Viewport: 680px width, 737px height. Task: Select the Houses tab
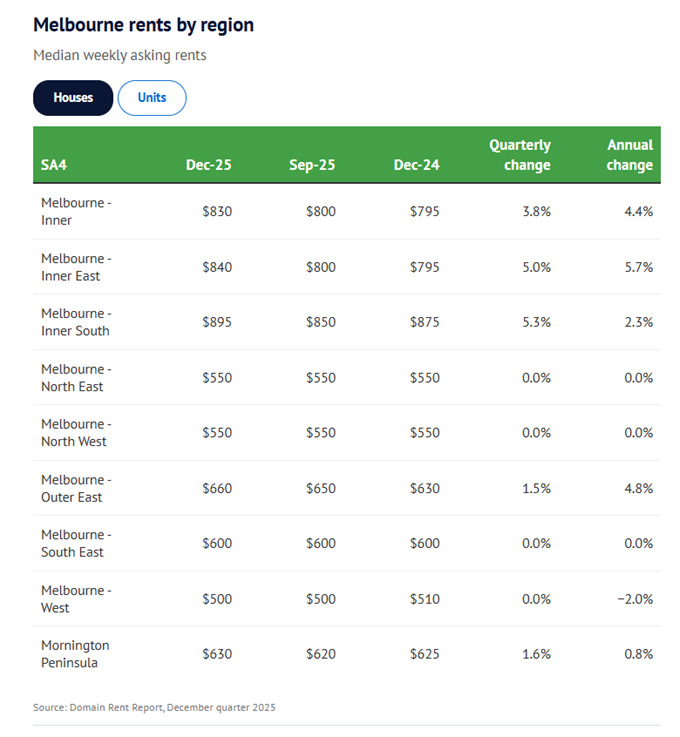point(73,98)
